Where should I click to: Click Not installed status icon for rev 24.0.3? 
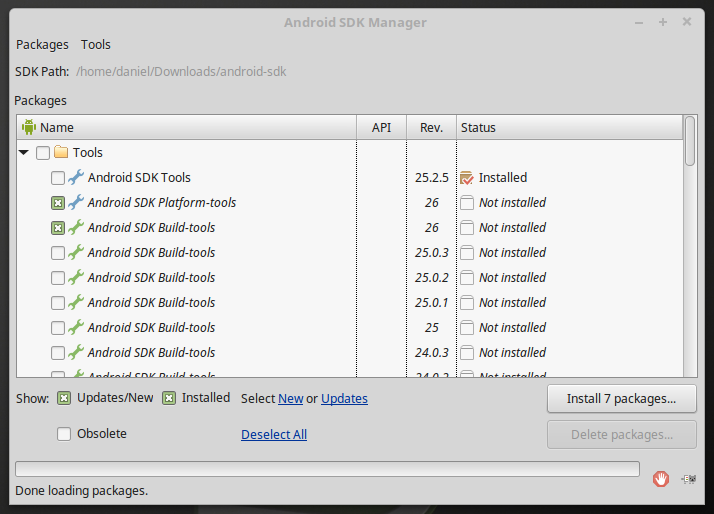(x=467, y=353)
